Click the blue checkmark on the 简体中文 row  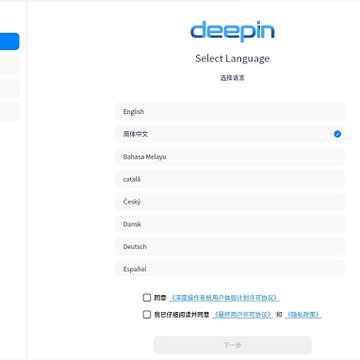337,134
